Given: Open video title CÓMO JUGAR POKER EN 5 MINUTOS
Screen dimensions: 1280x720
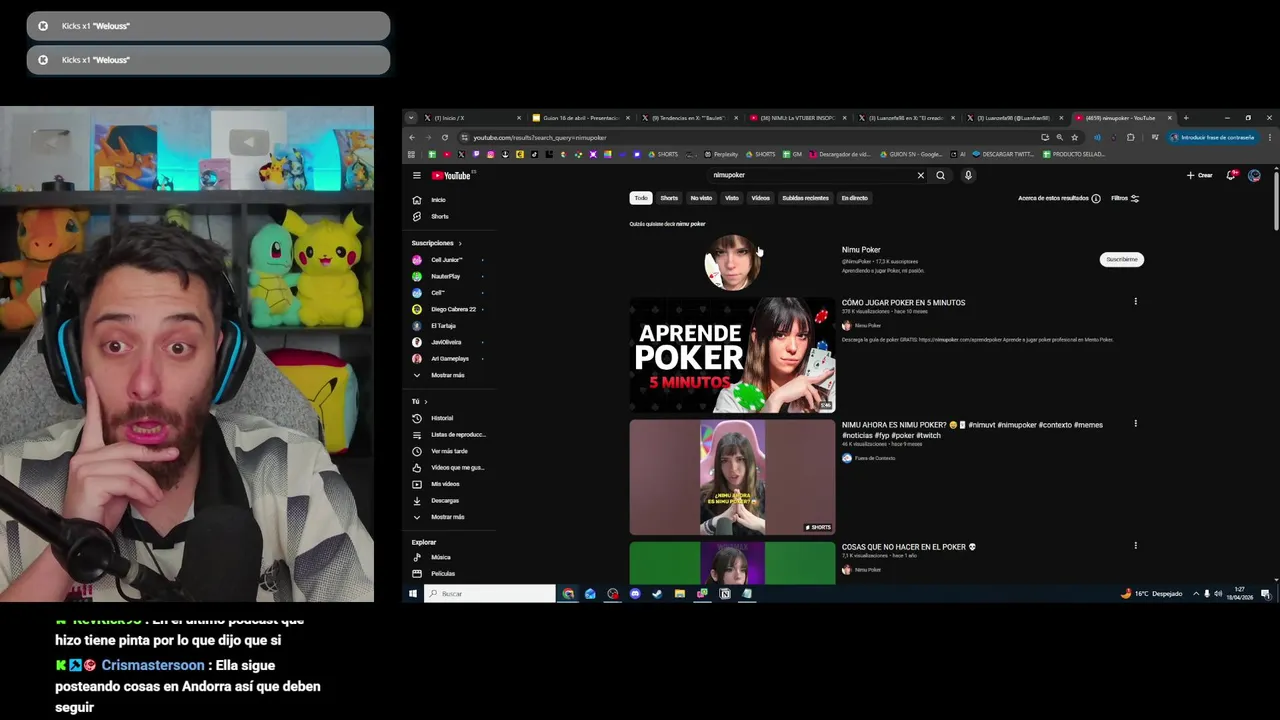Looking at the screenshot, I should point(903,303).
